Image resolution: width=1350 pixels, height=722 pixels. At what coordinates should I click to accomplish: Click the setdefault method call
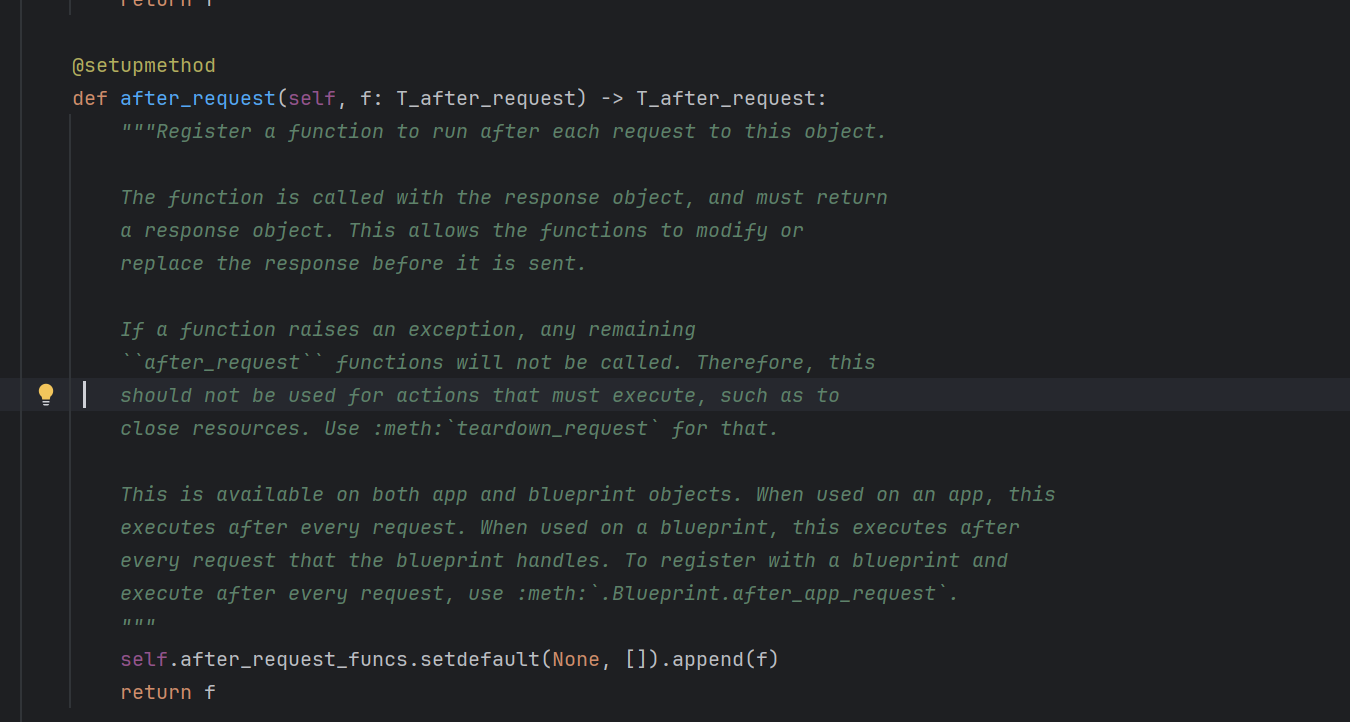pos(480,659)
